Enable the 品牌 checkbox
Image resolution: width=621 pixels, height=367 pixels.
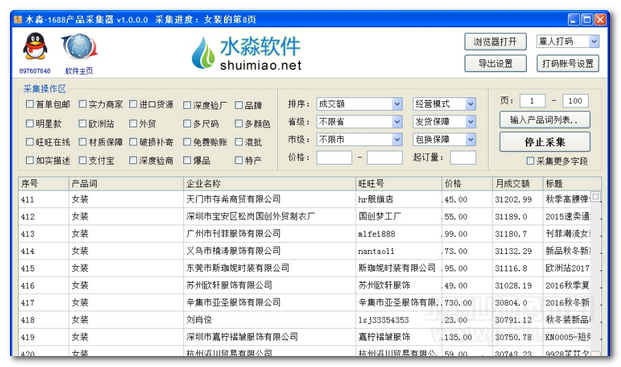[238, 105]
